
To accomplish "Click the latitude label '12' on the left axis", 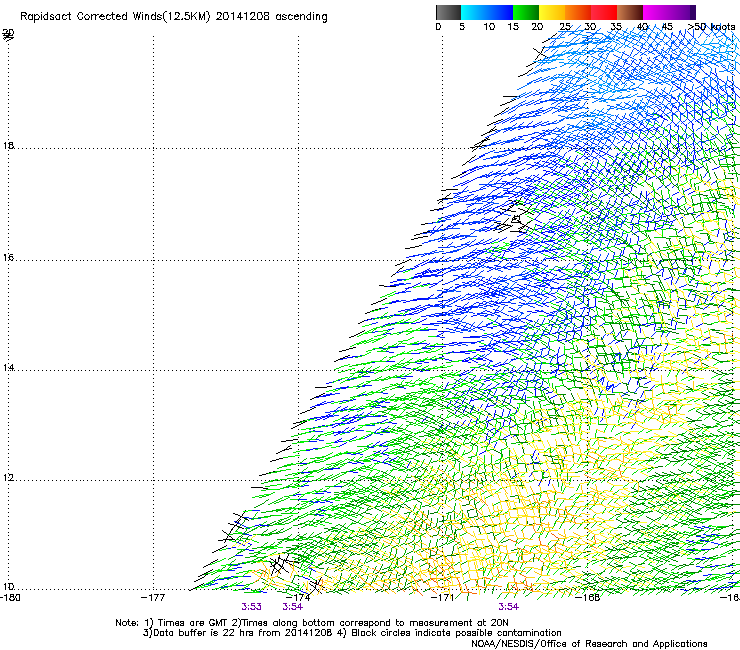I will coord(8,478).
